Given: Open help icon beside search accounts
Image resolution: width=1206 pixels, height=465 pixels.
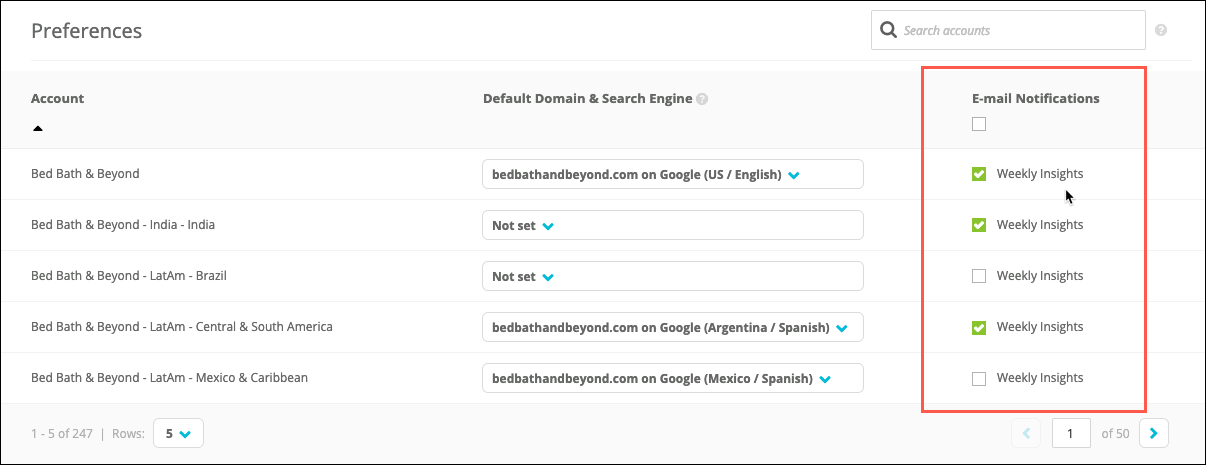Looking at the screenshot, I should (x=1161, y=30).
